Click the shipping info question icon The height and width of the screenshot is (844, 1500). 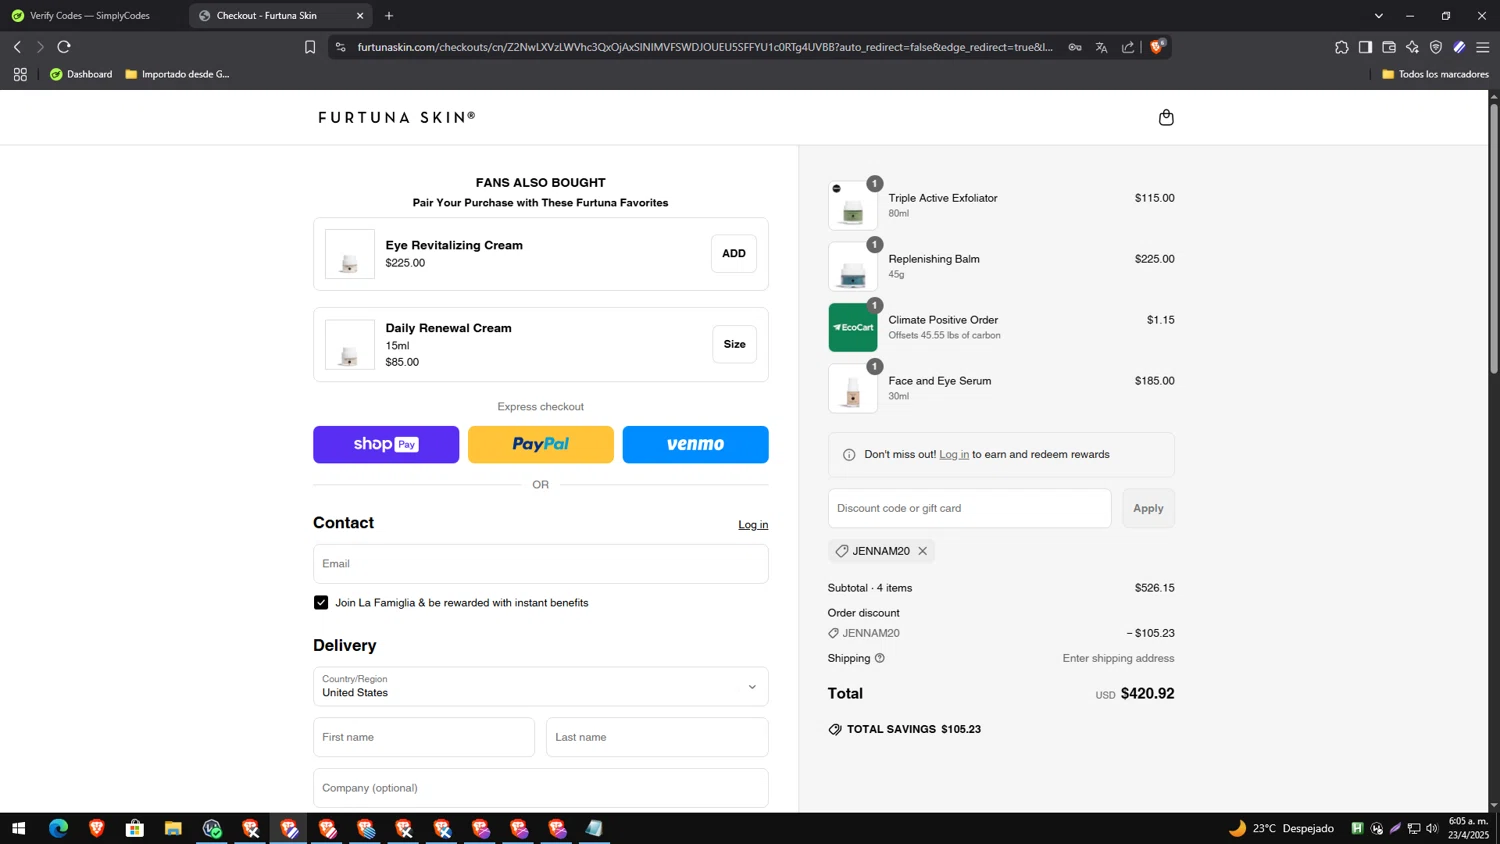880,658
